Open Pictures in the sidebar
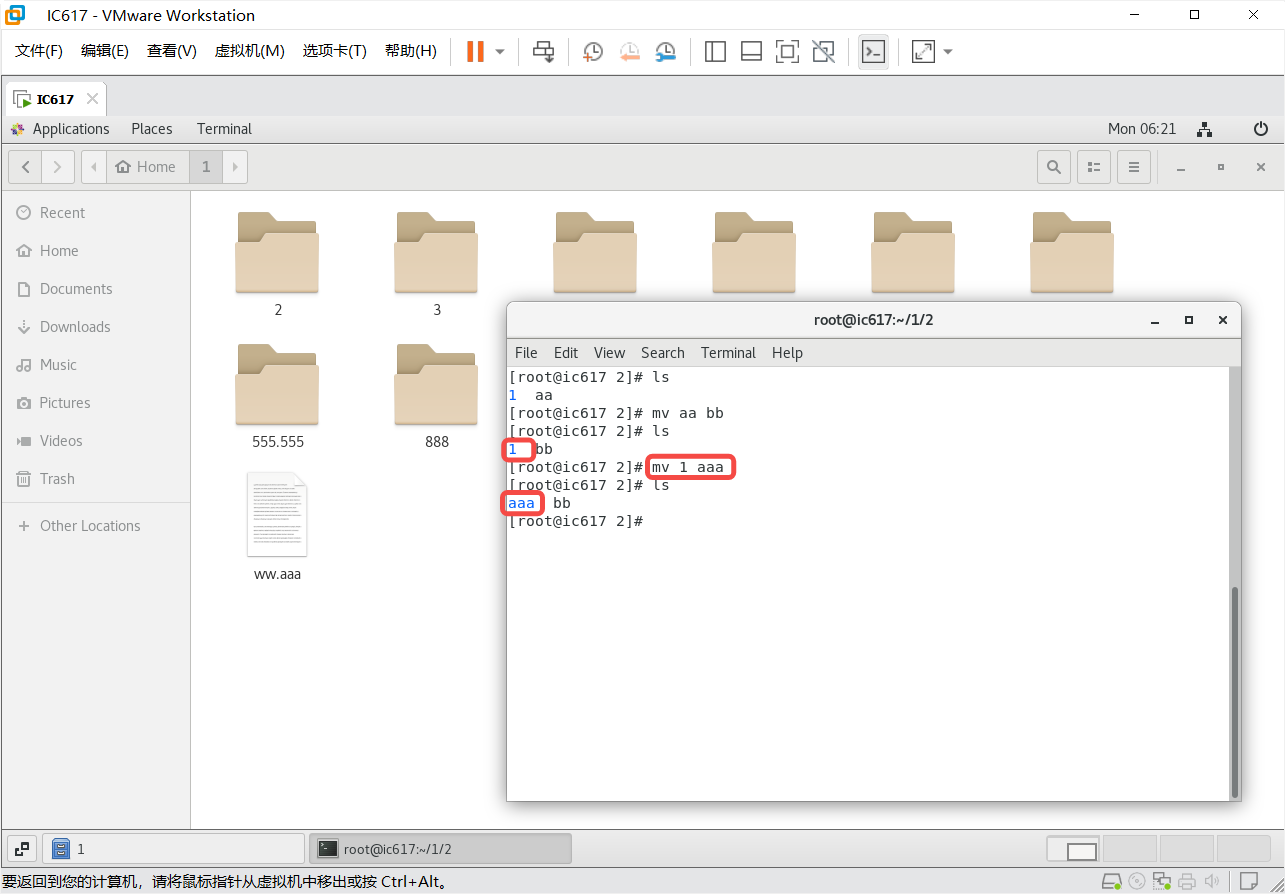The image size is (1285, 894). click(x=95, y=403)
